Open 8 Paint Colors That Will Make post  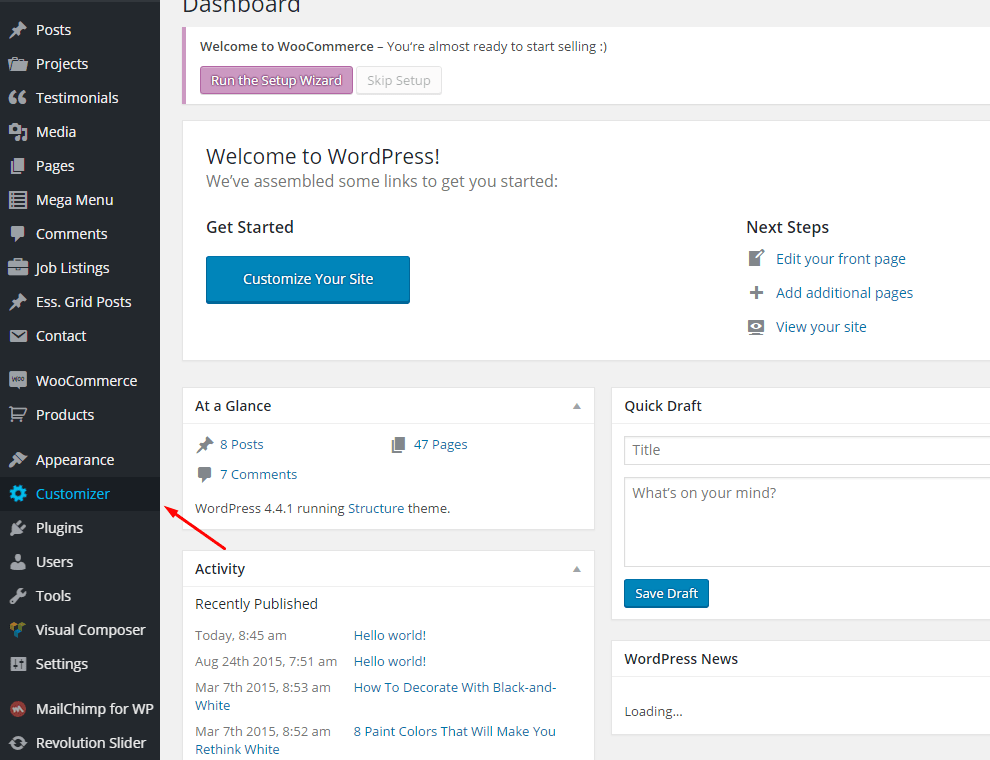click(455, 732)
